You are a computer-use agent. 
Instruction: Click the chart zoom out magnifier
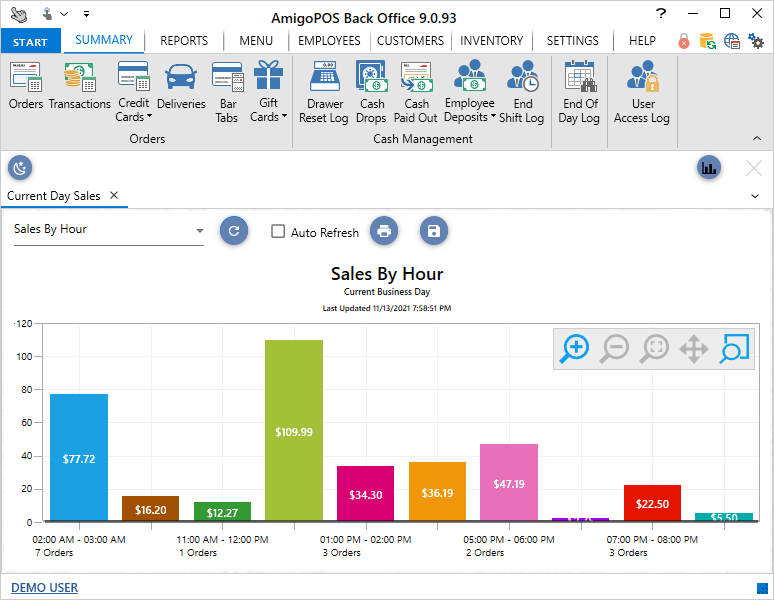614,348
